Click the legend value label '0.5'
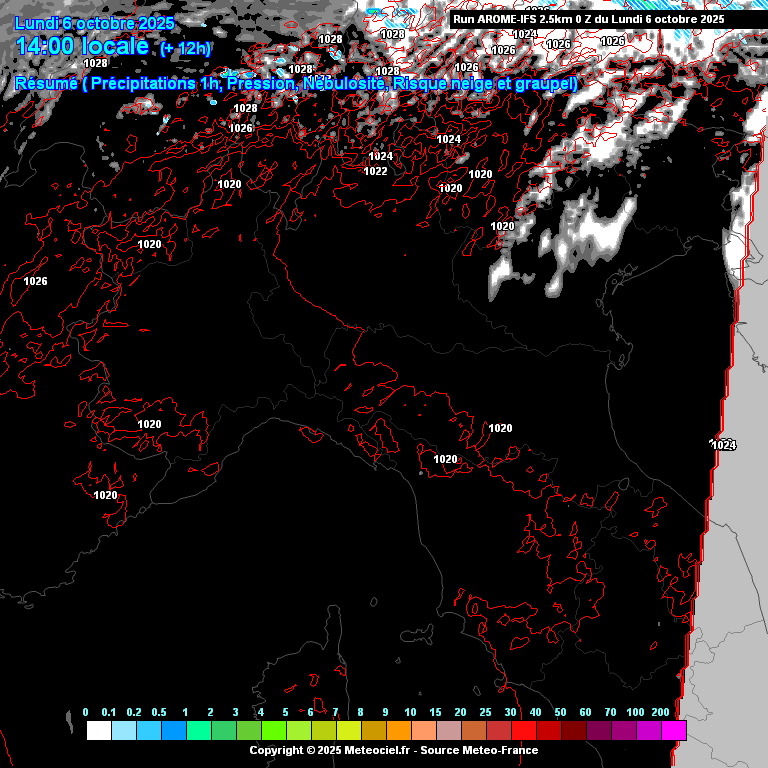 click(x=160, y=712)
